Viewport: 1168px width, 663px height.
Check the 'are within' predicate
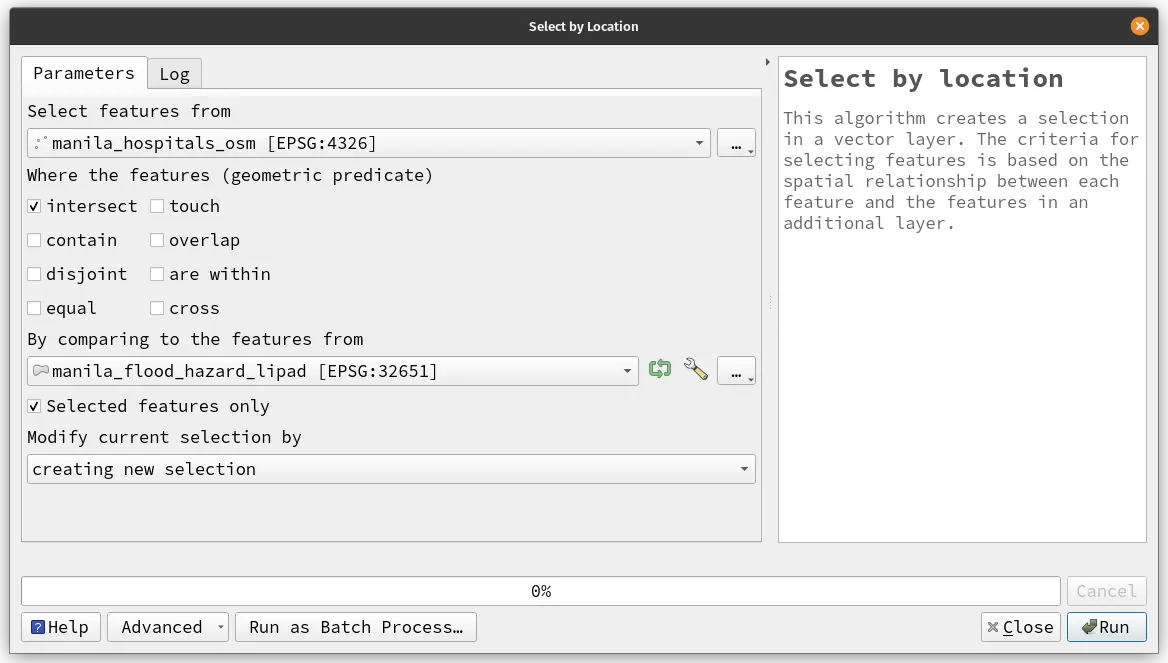click(x=158, y=274)
